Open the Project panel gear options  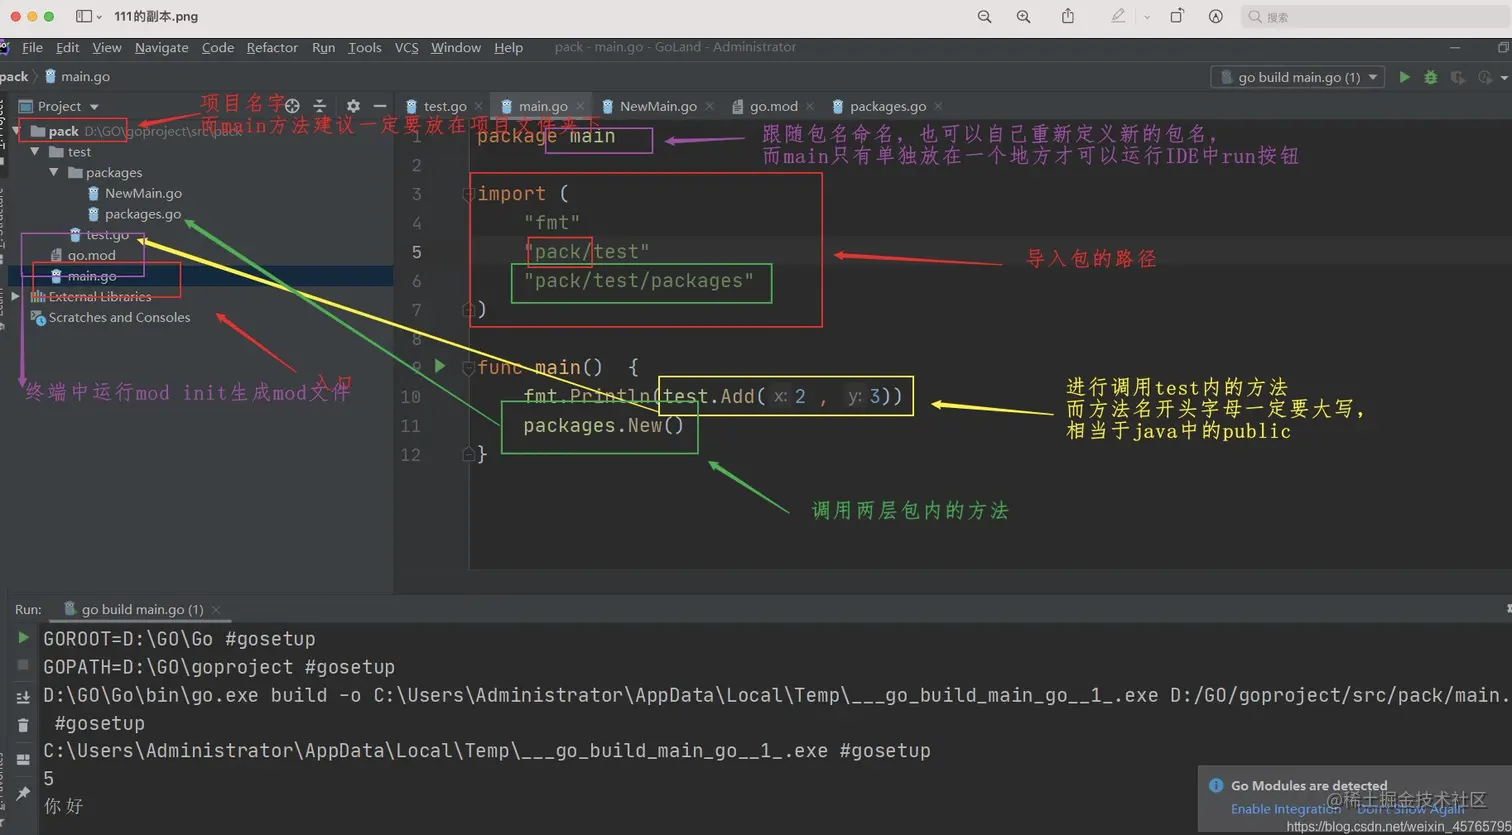(353, 106)
